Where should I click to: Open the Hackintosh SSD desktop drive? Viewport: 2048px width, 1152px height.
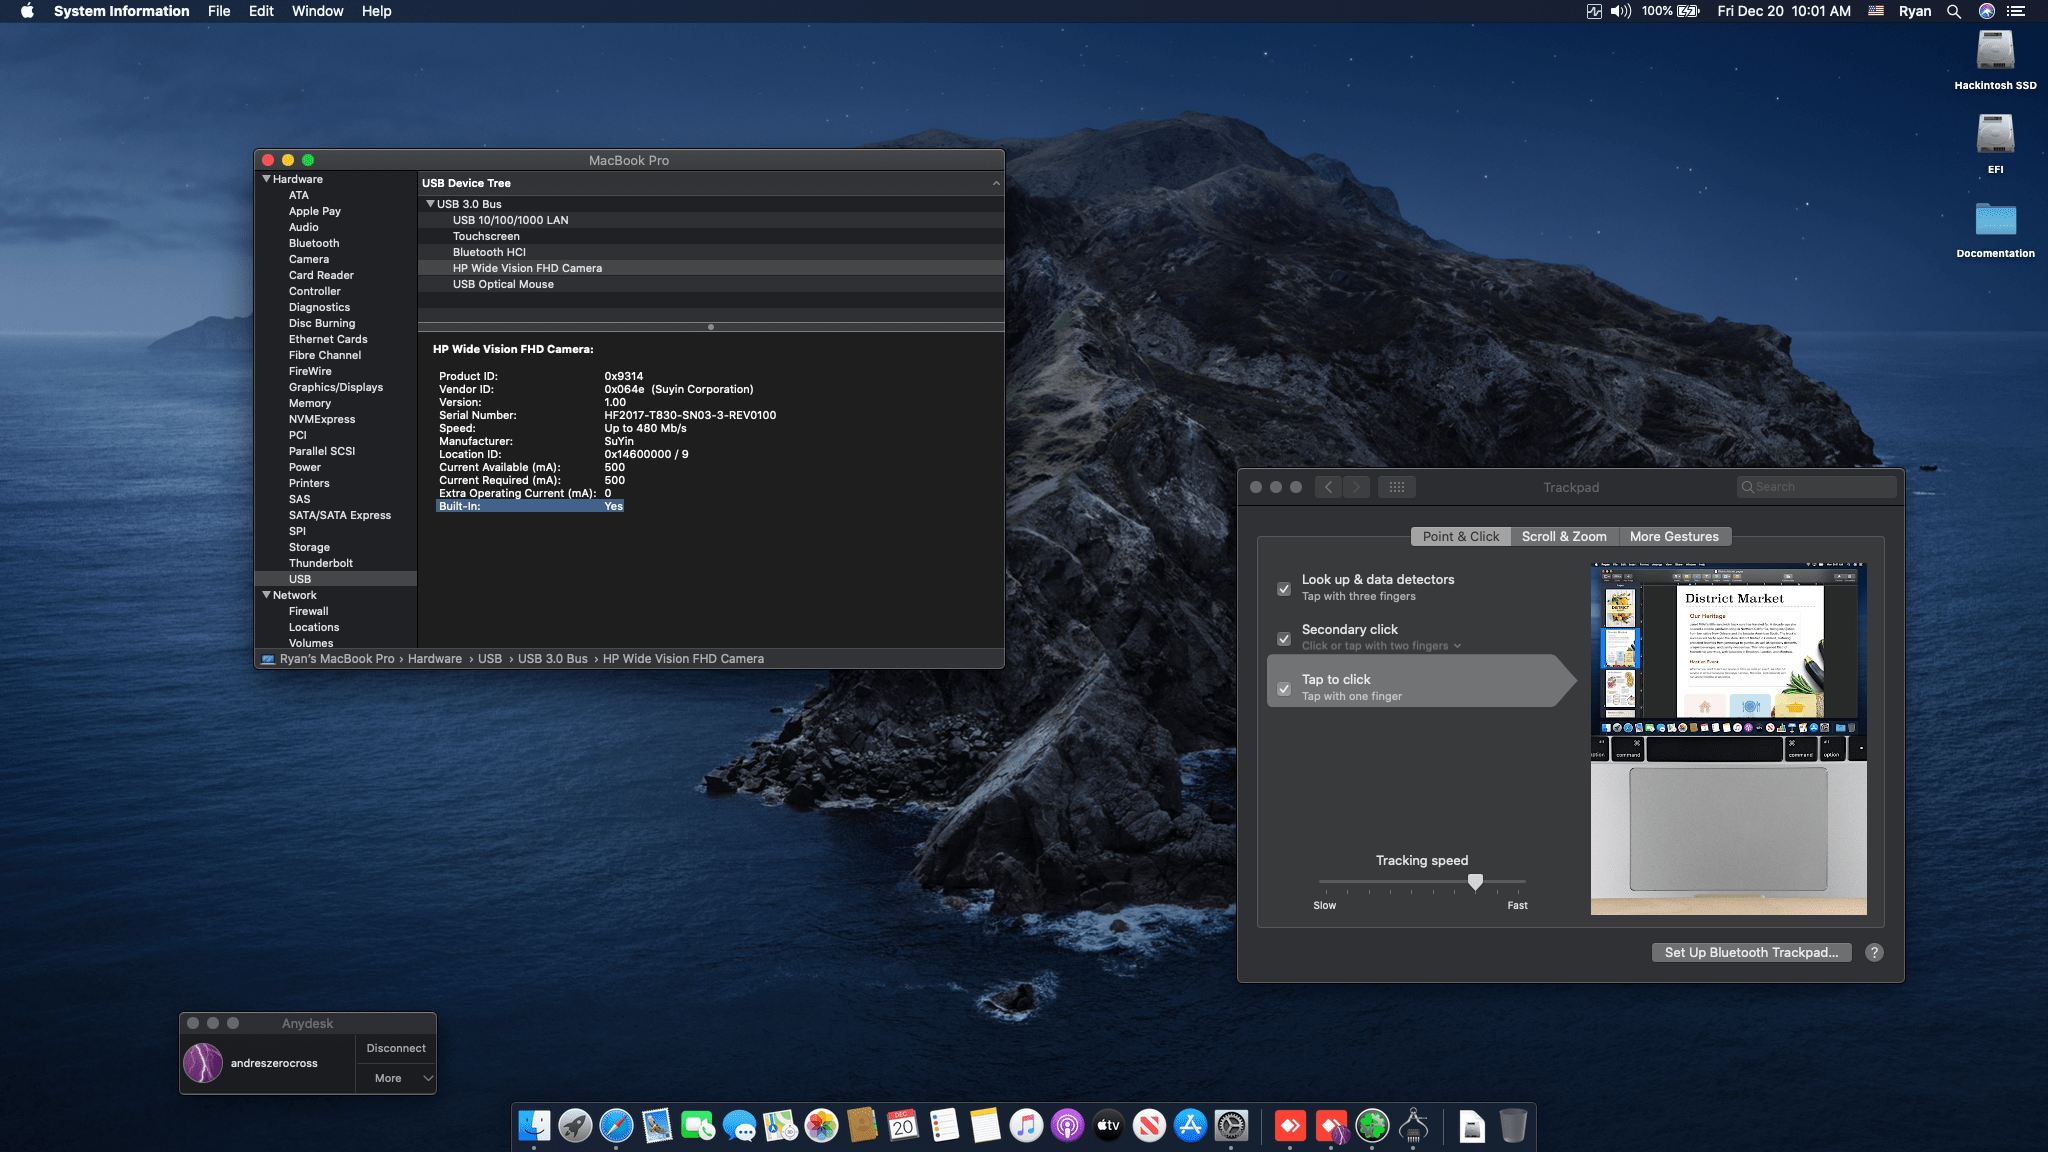1995,50
